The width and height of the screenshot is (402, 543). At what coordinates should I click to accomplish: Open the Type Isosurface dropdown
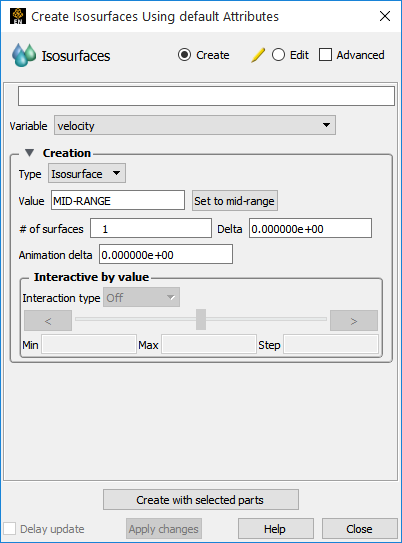(x=87, y=173)
